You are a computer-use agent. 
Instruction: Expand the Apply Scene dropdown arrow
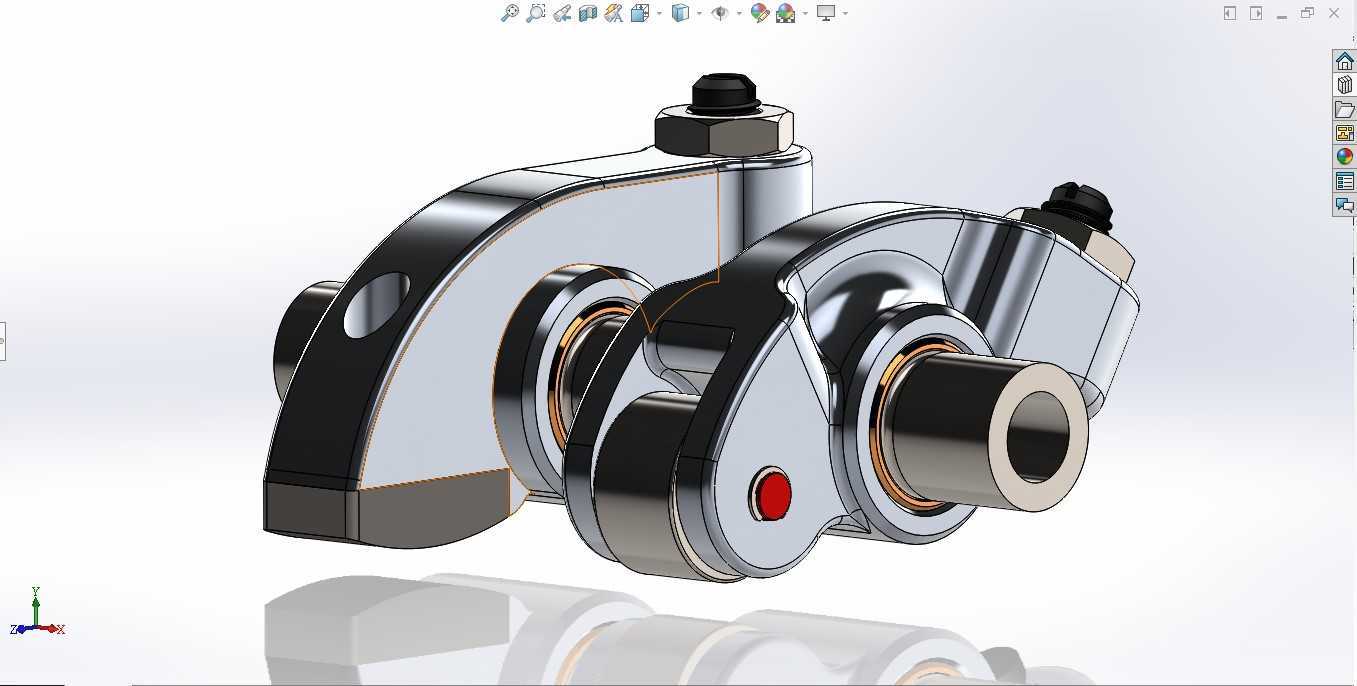click(x=805, y=13)
